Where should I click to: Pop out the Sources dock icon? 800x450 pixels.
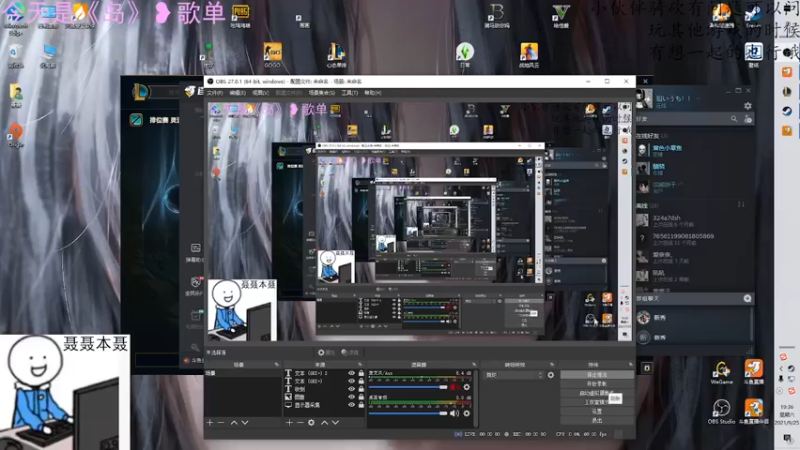[360, 365]
